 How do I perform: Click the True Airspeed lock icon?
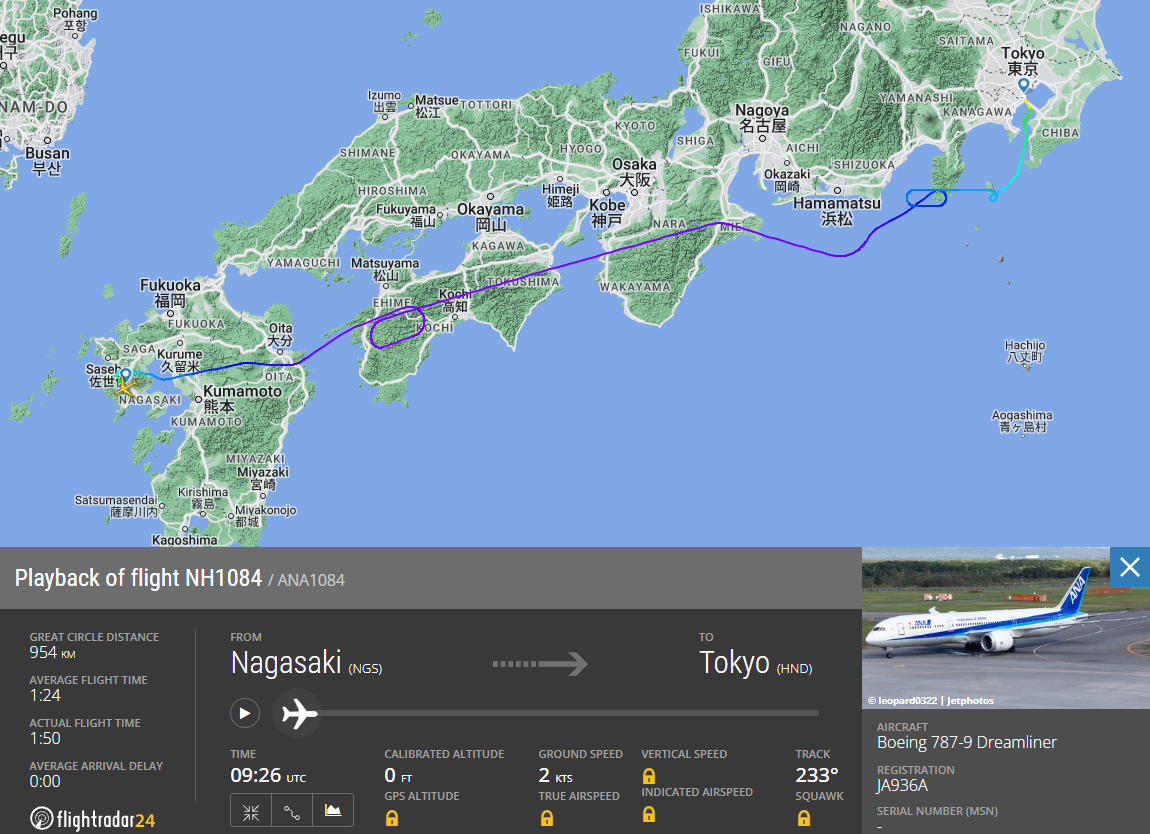tap(547, 818)
